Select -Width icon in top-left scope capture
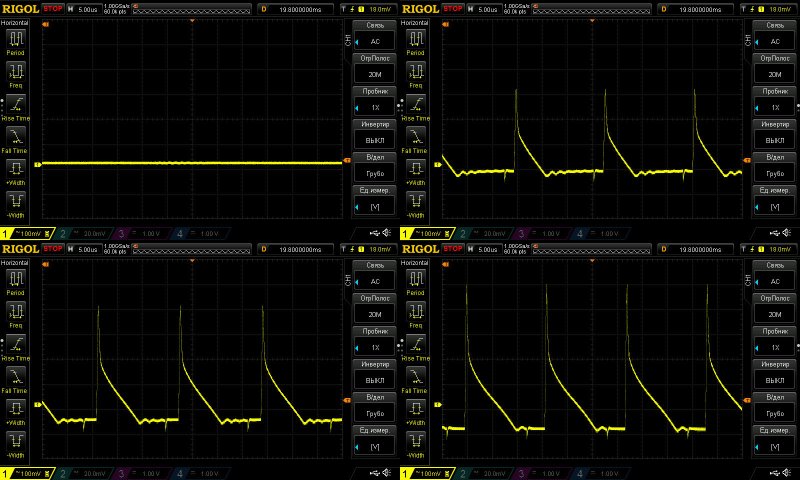This screenshot has width=800, height=480. 16,201
